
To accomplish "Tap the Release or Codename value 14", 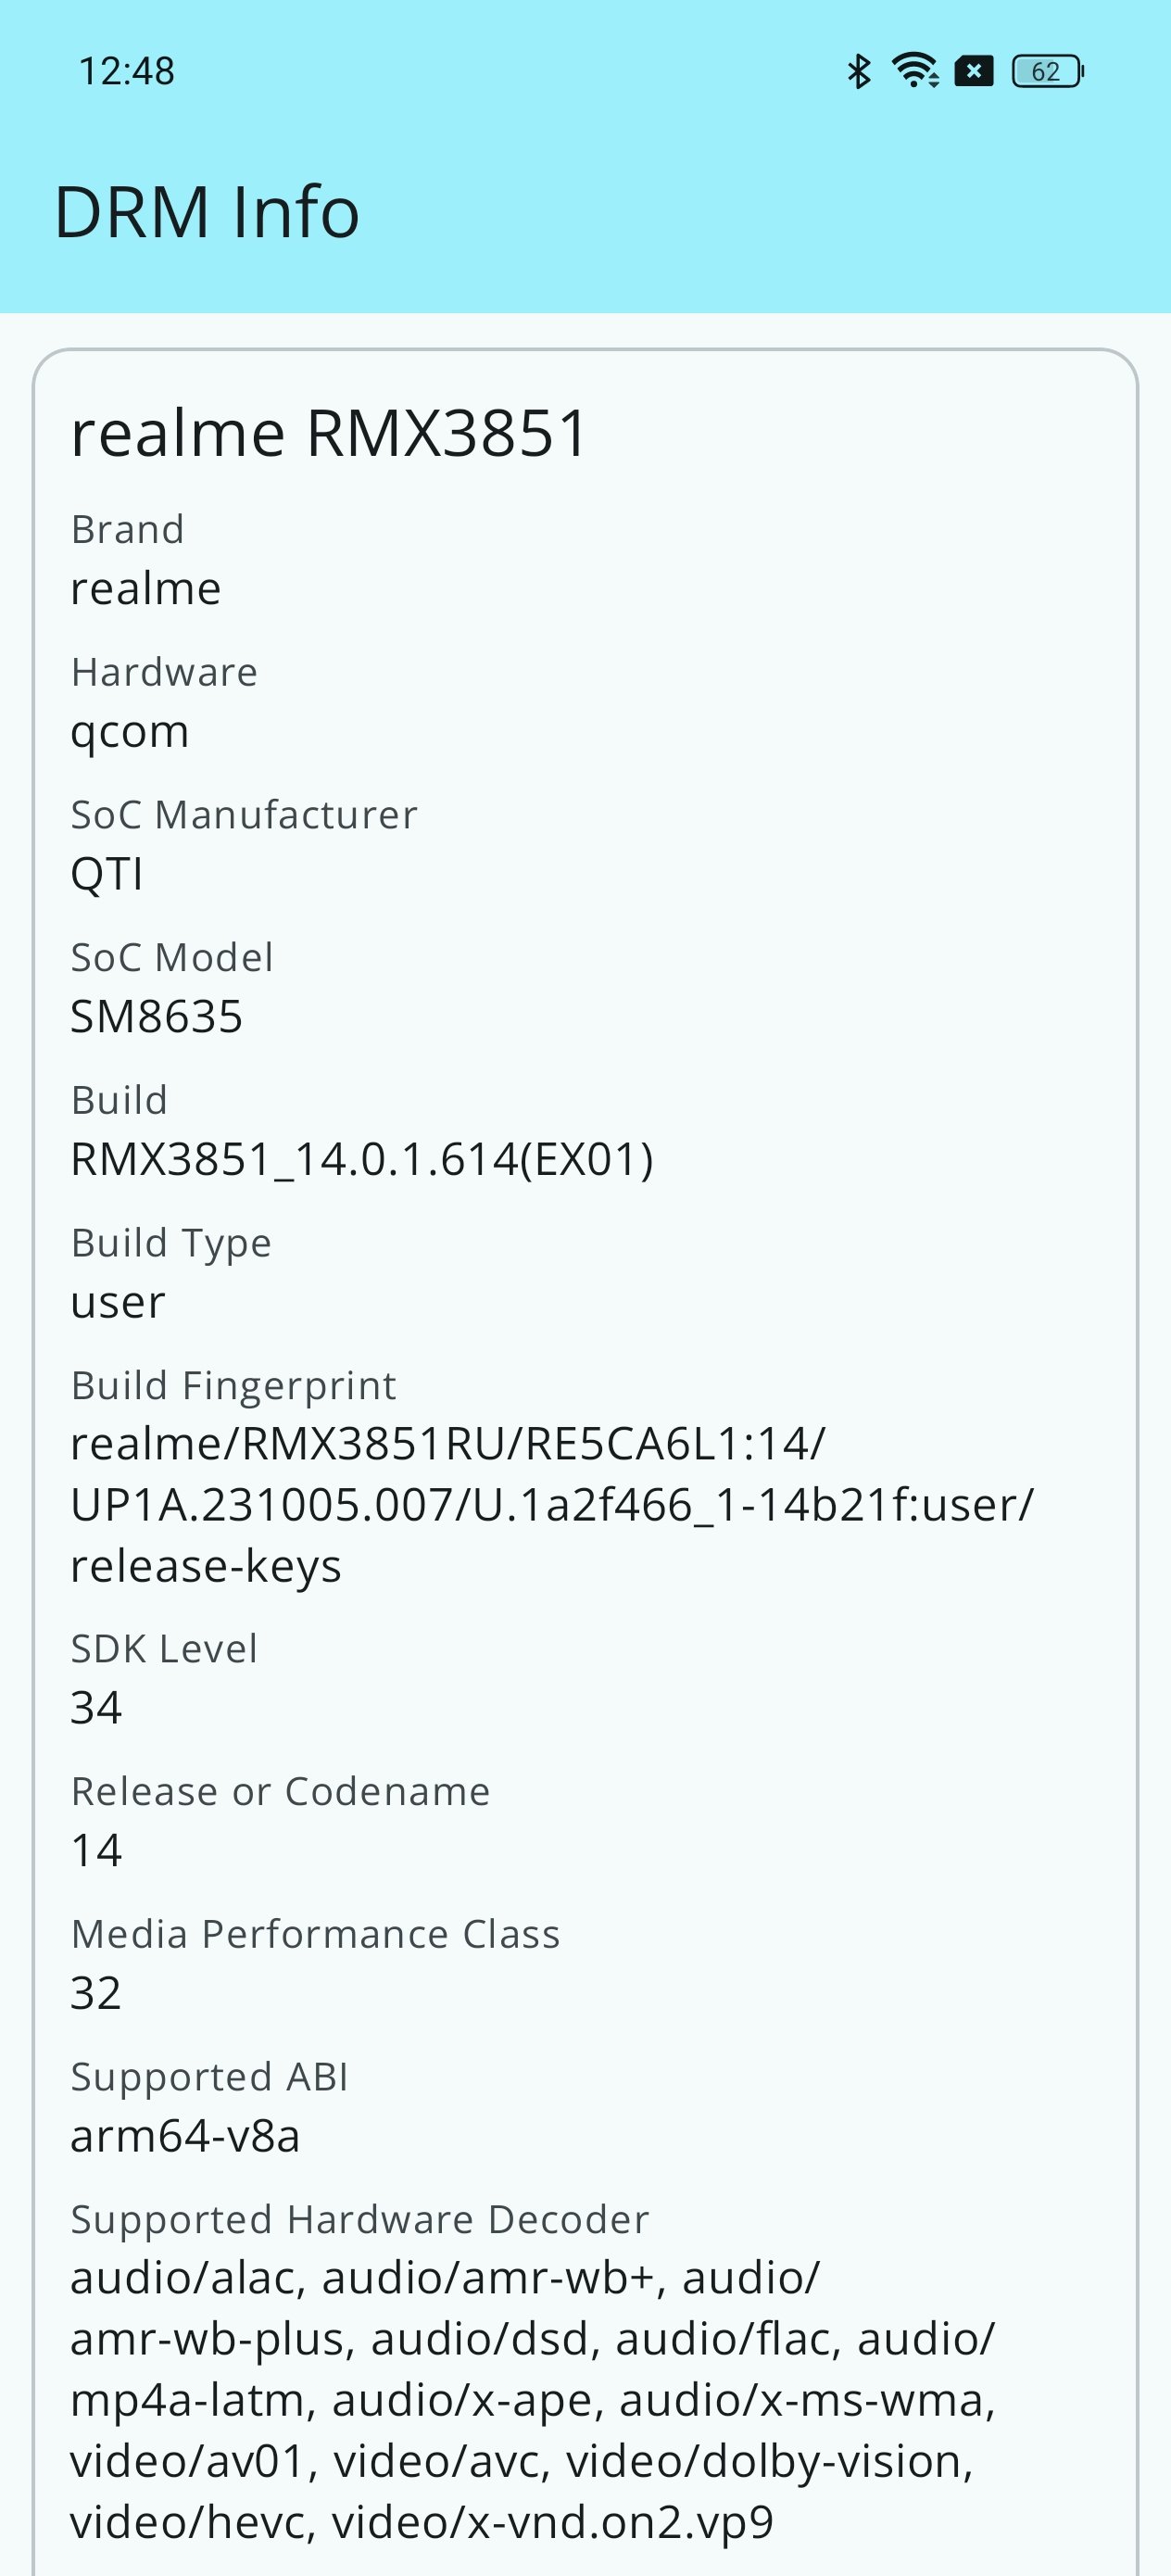I will (96, 1851).
